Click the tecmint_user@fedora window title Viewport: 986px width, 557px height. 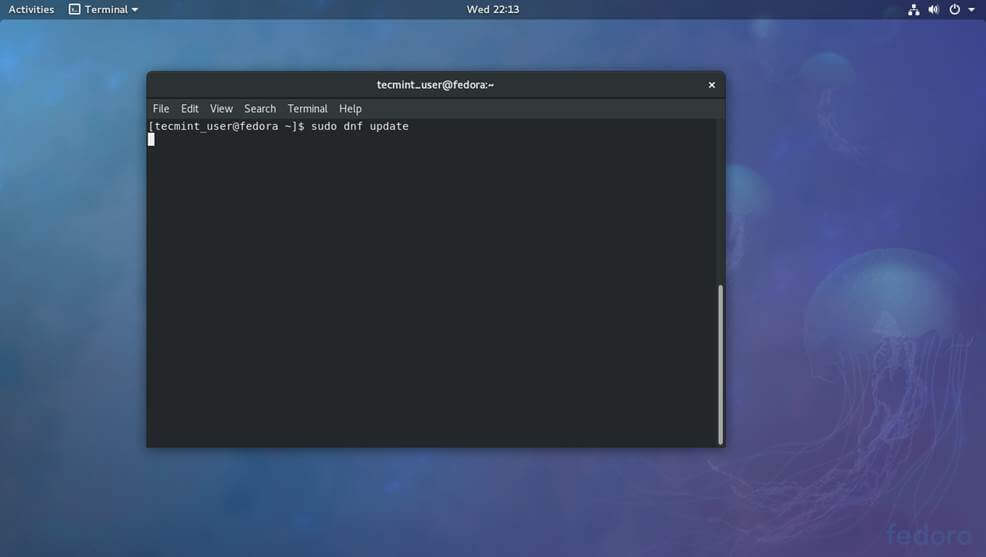(435, 85)
